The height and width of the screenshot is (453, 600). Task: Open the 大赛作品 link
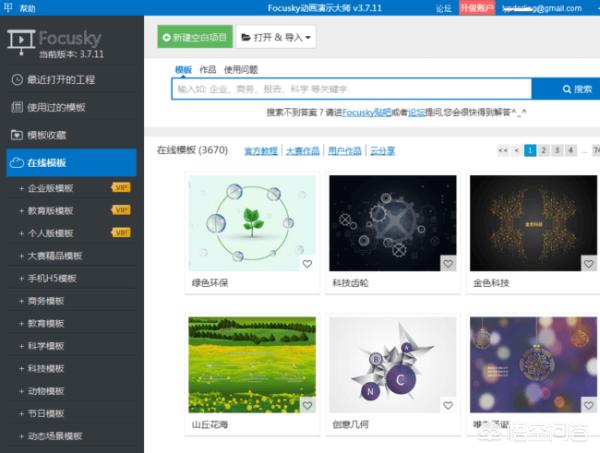(x=303, y=151)
